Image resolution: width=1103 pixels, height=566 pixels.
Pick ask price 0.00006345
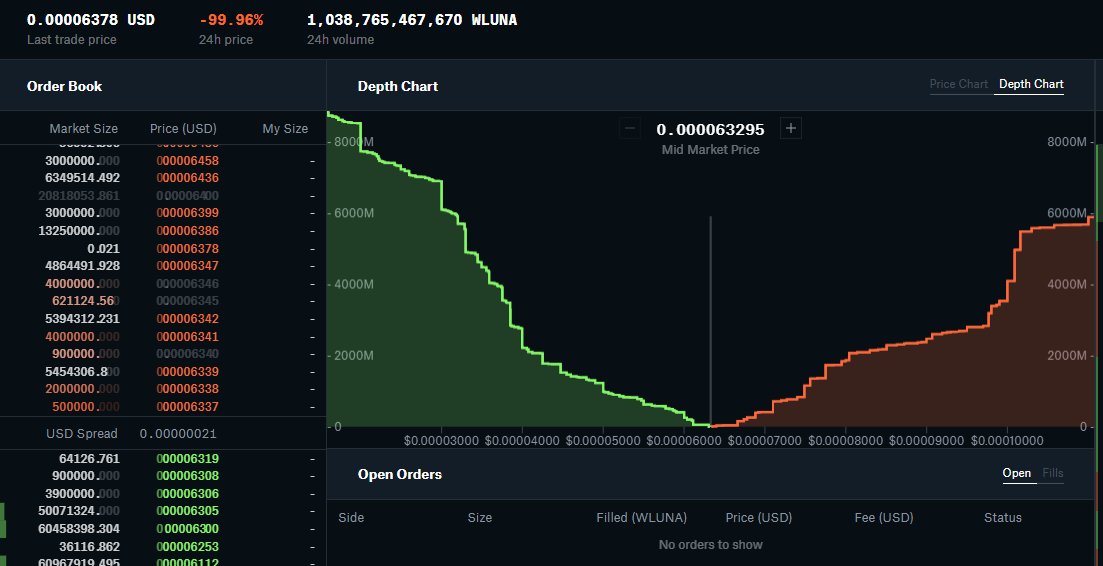(x=187, y=301)
